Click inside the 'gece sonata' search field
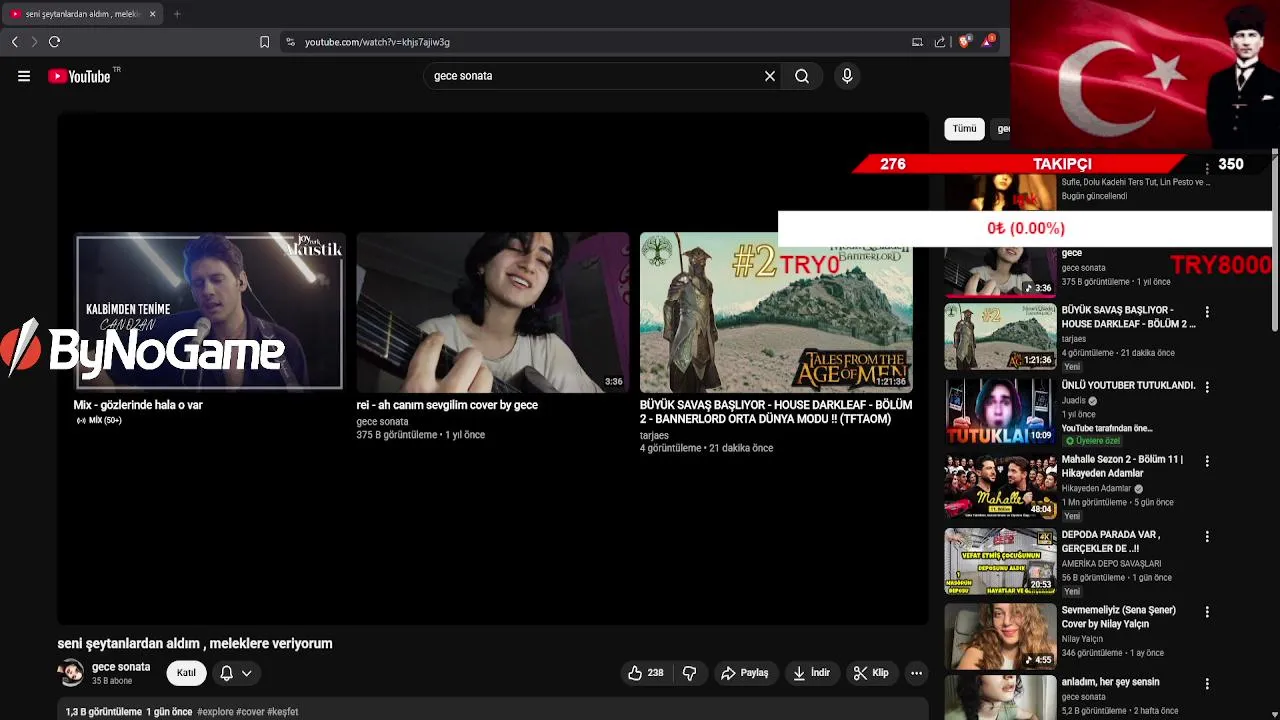Viewport: 1280px width, 720px height. coord(595,76)
